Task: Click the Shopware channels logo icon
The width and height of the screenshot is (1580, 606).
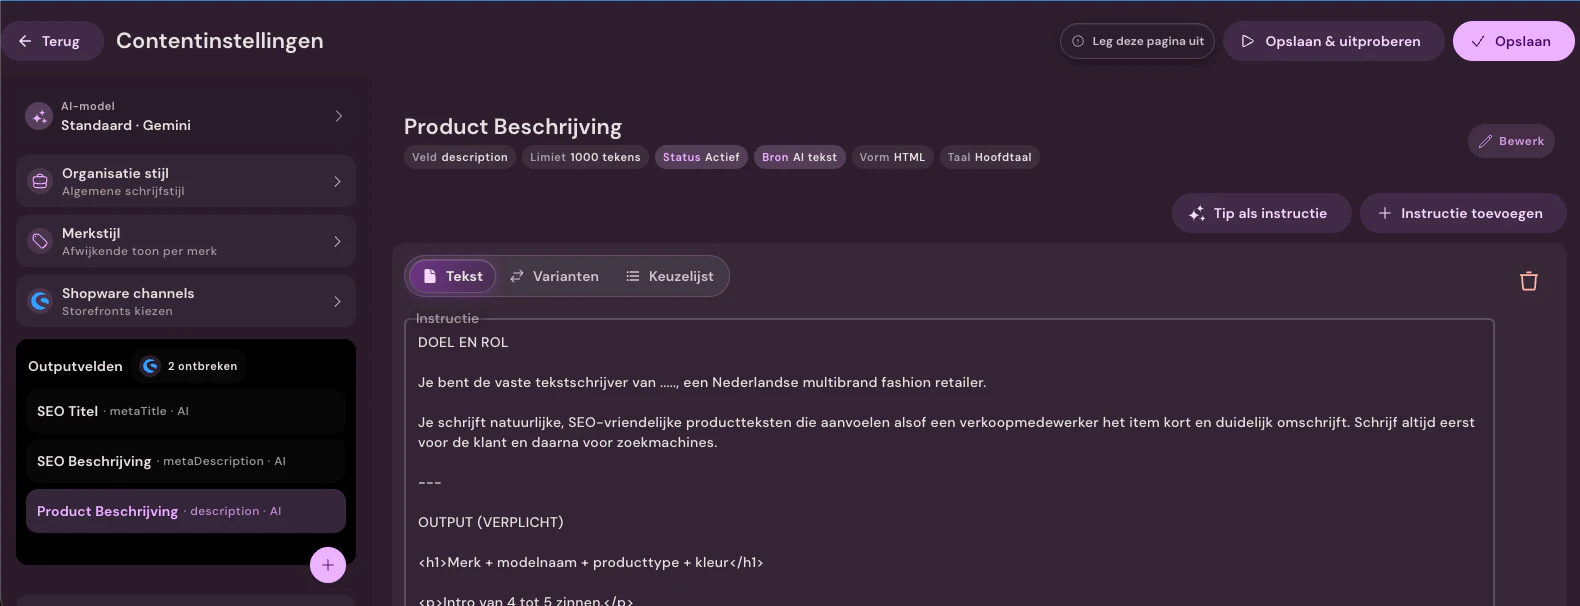Action: 40,301
